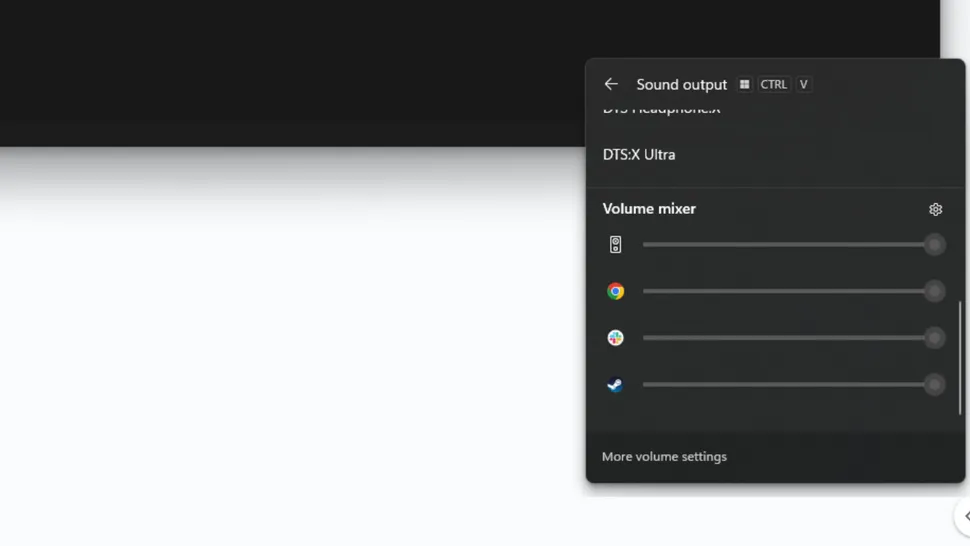
Task: Select DTS:X Ultra spatial sound option
Action: [639, 155]
